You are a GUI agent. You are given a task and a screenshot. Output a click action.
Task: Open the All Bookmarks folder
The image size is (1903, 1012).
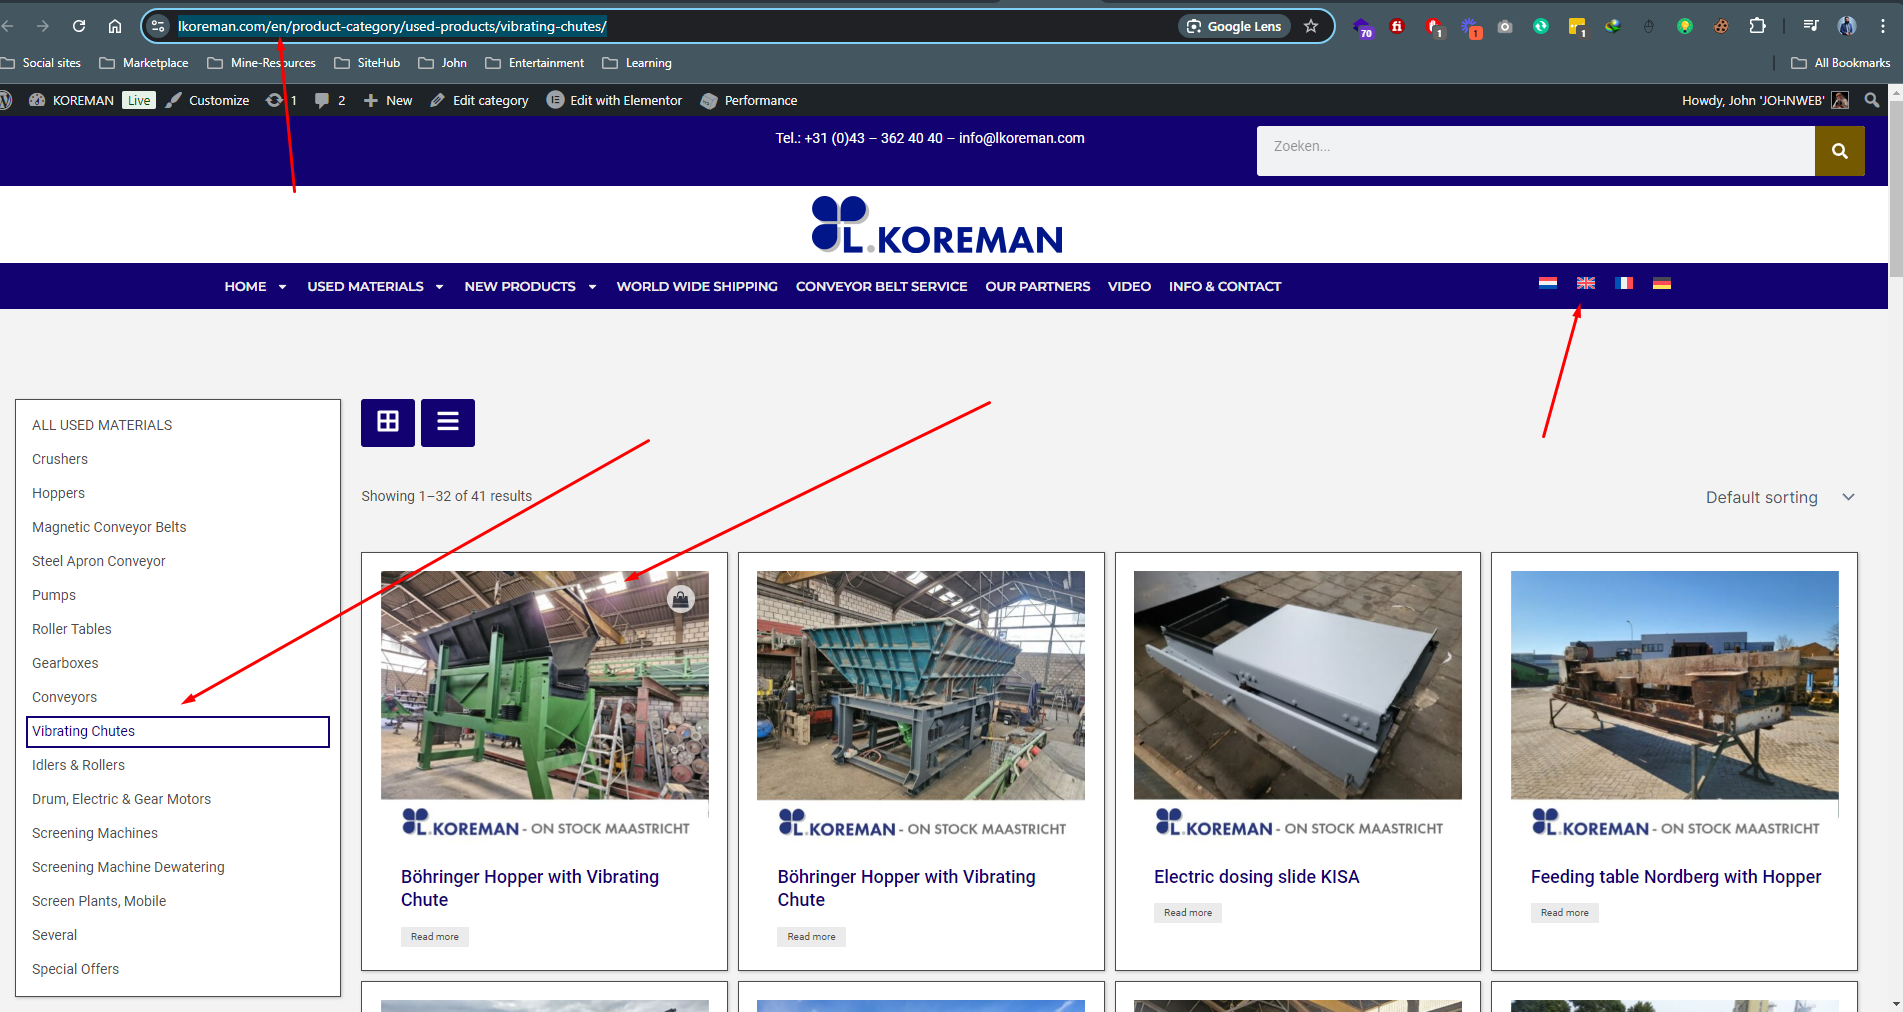tap(1841, 63)
